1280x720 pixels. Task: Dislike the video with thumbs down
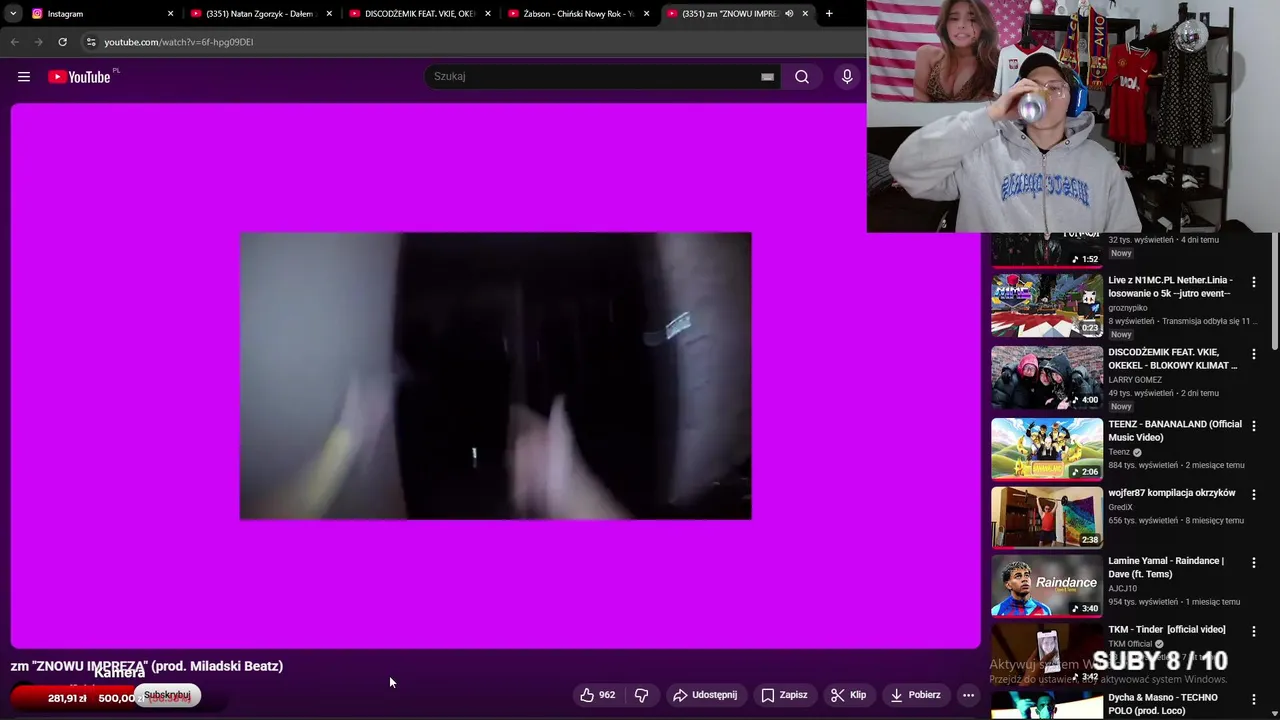[642, 695]
